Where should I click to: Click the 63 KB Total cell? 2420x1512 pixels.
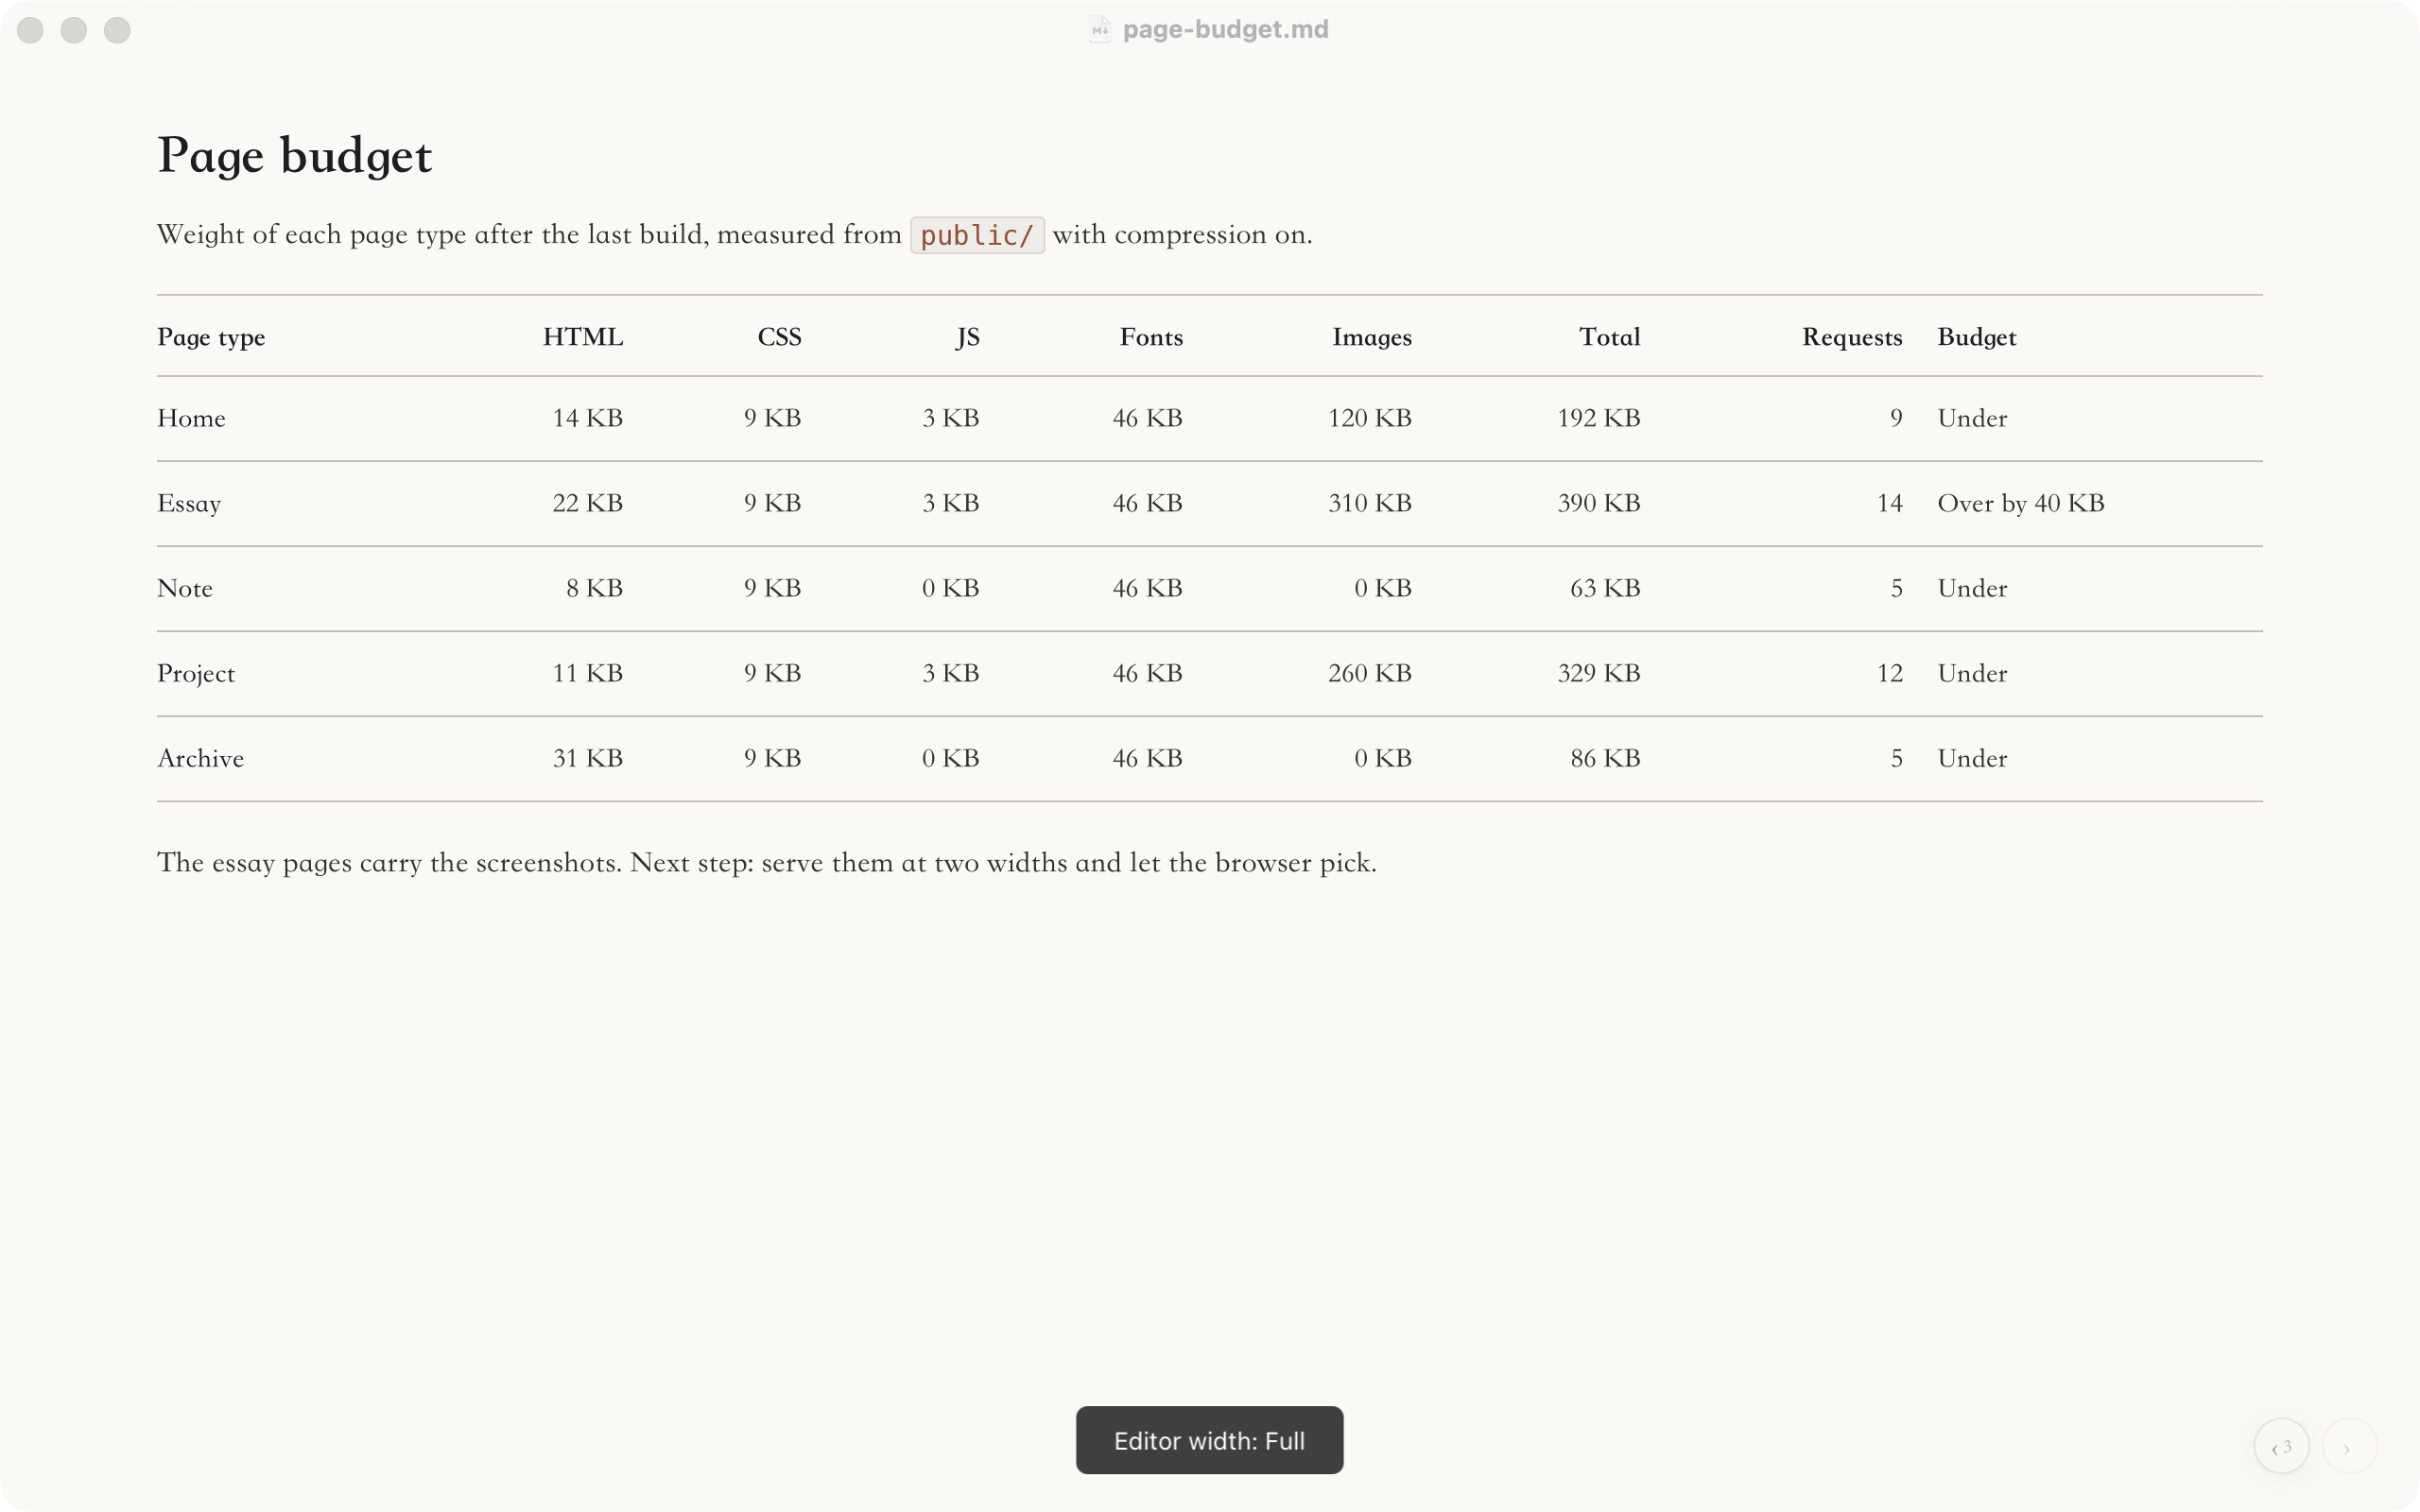[x=1605, y=588]
